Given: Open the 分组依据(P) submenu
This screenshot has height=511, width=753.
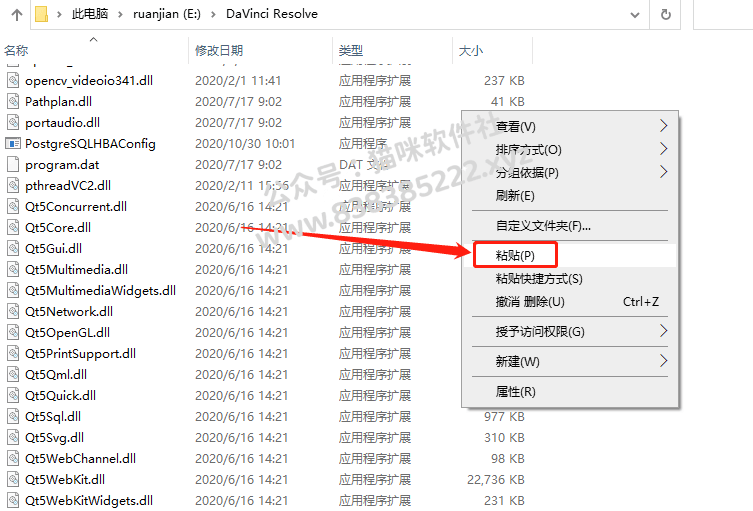Looking at the screenshot, I should click(x=570, y=172).
